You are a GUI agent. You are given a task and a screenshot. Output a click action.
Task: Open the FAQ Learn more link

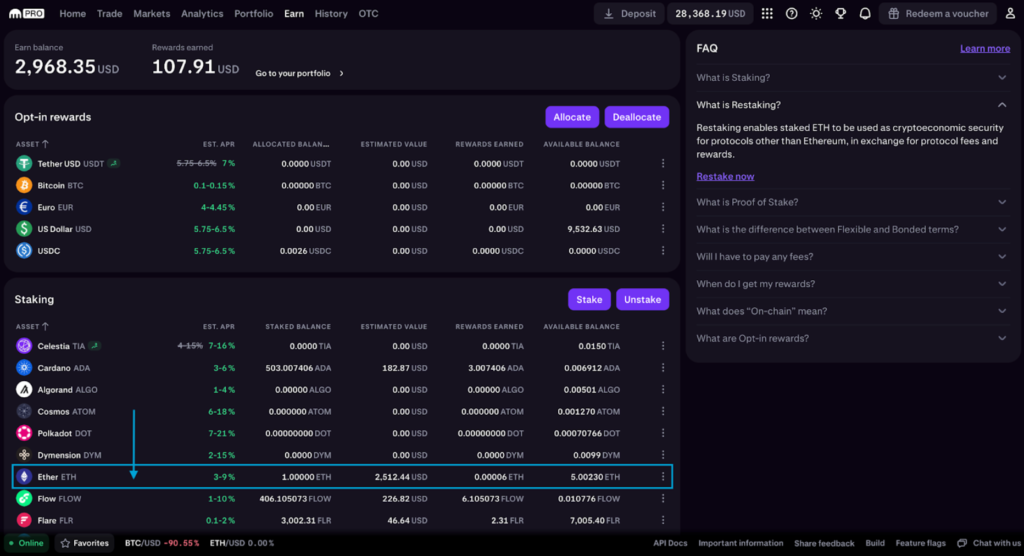(985, 48)
